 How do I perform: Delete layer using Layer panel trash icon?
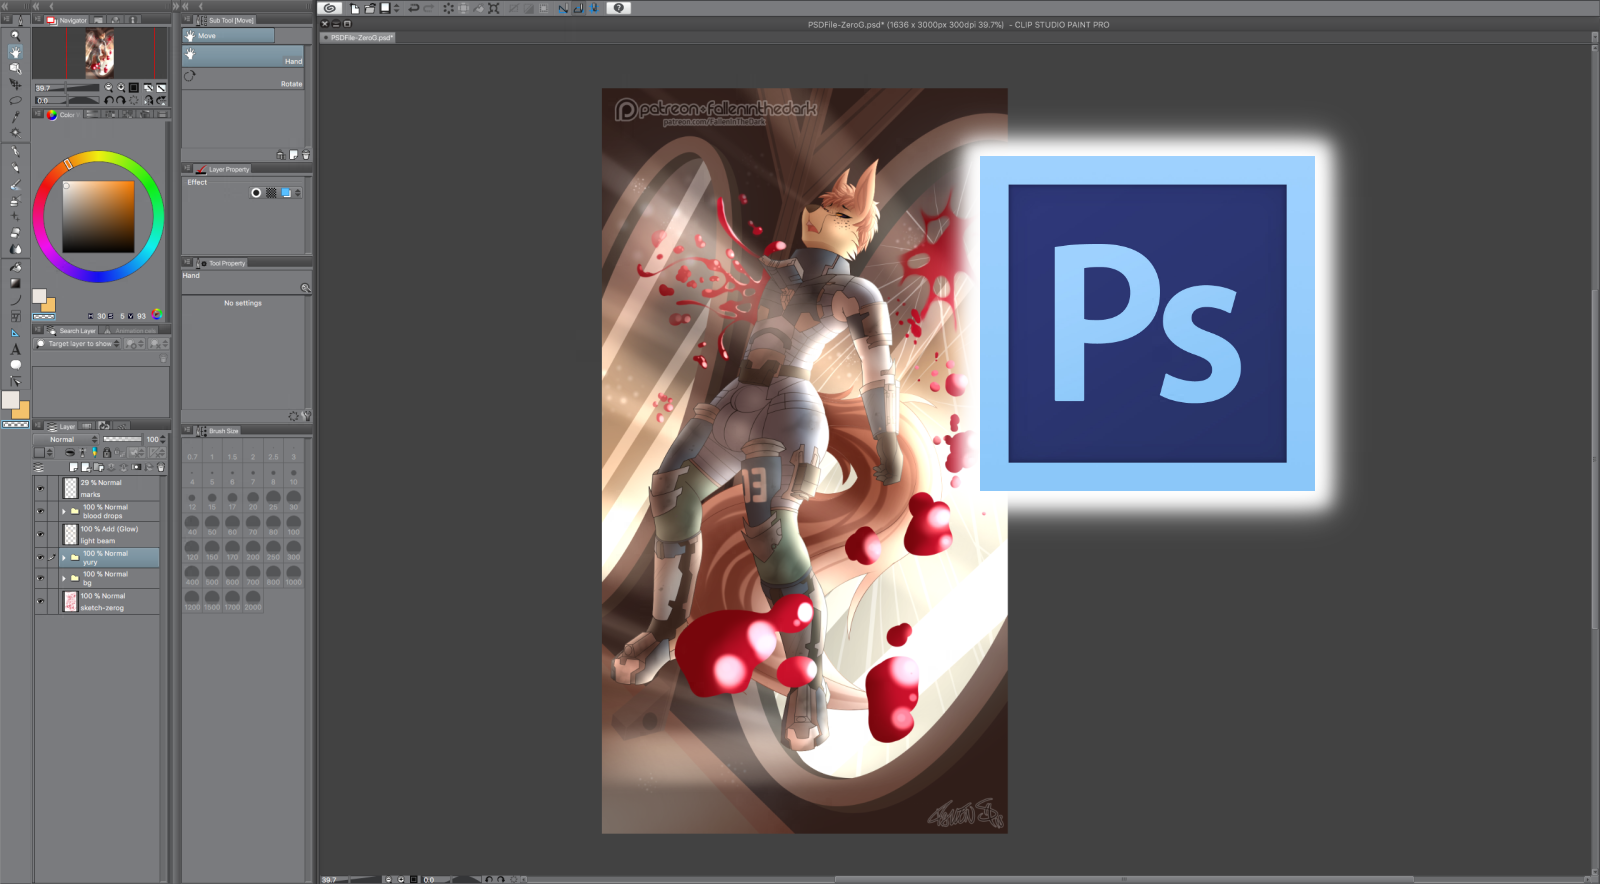tap(161, 467)
